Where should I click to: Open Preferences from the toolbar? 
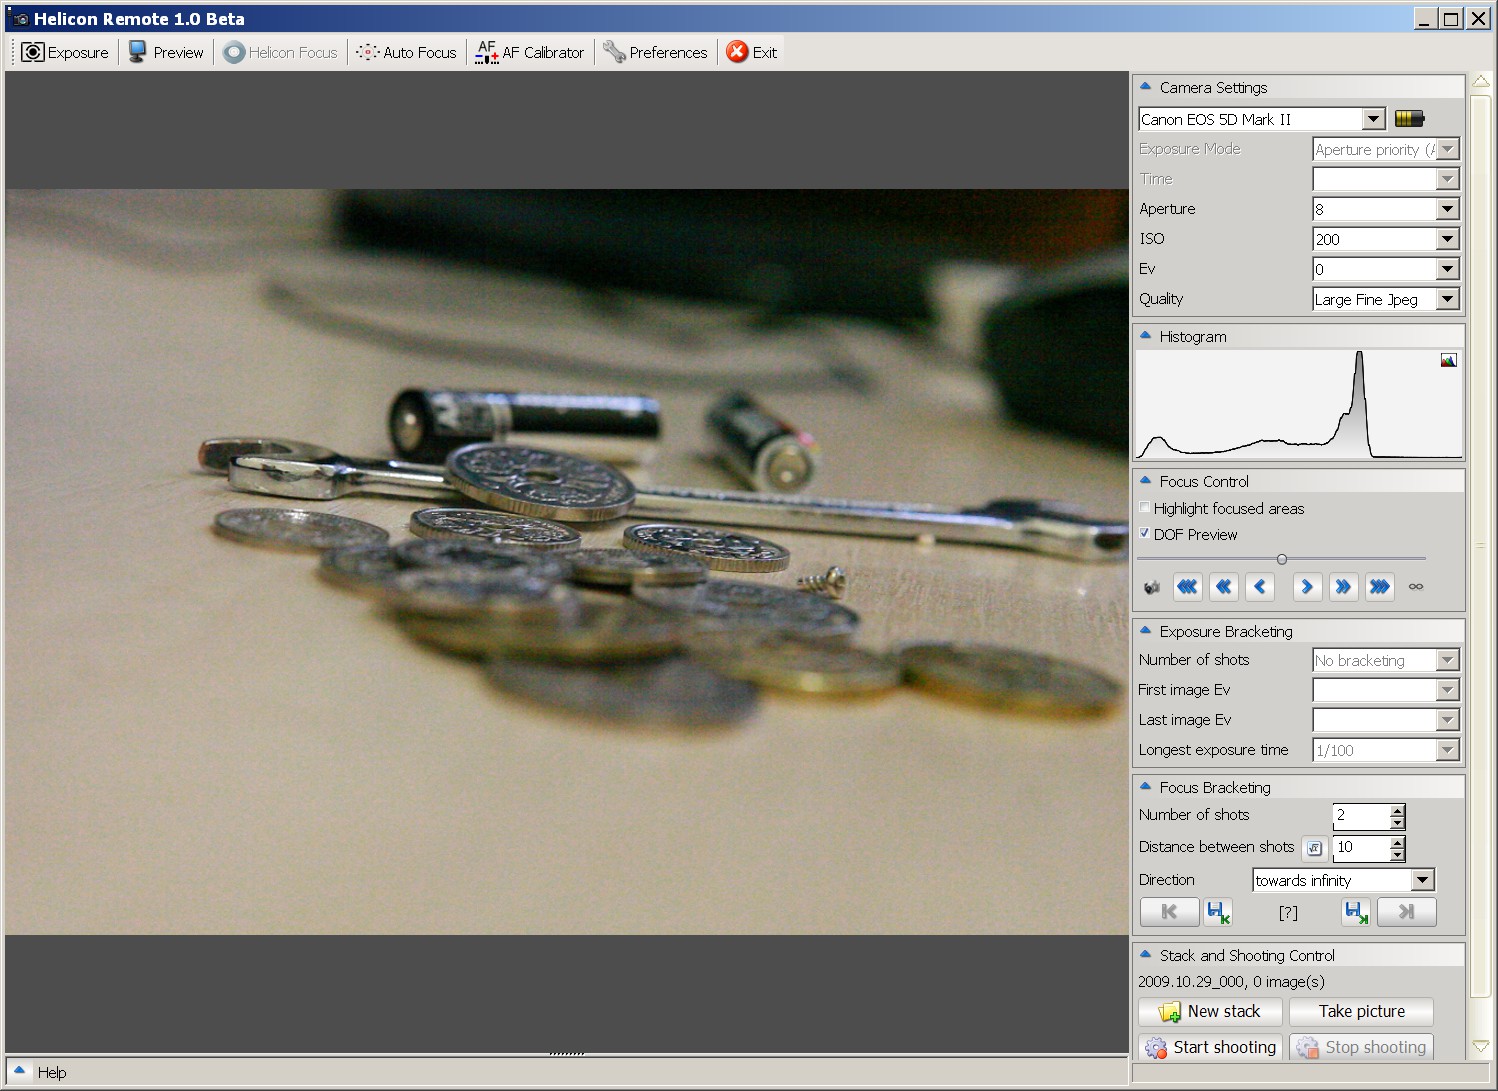656,52
